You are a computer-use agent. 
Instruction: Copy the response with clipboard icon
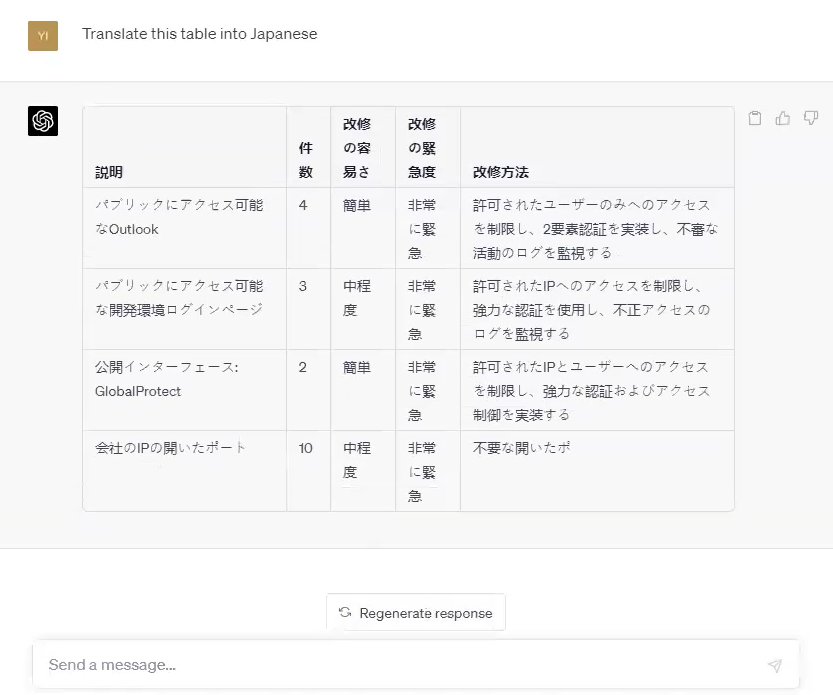754,118
